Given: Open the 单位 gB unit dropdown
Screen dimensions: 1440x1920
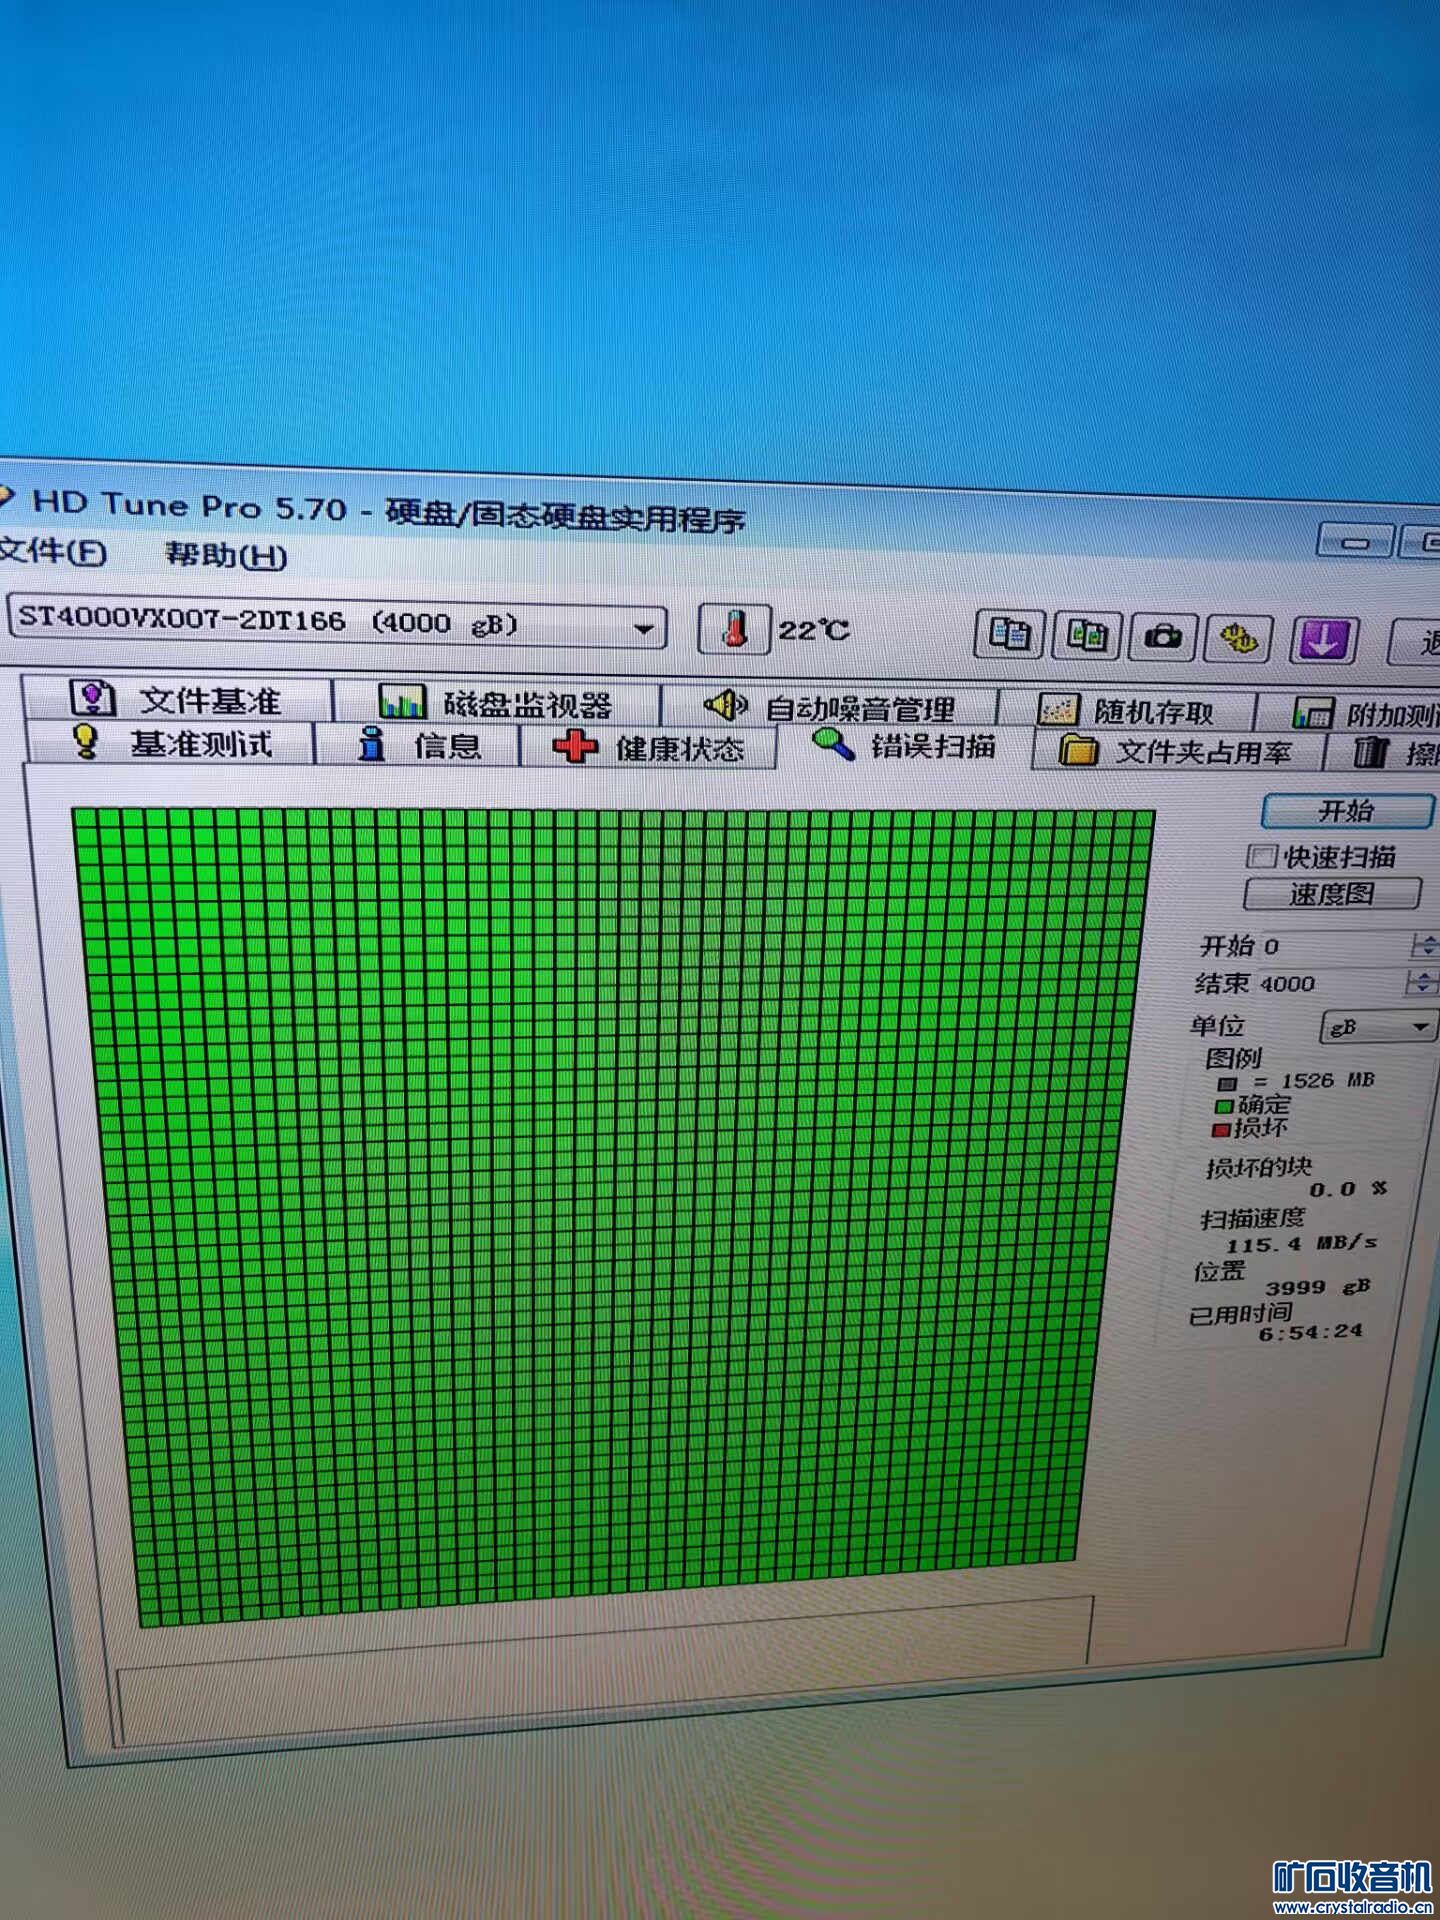Looking at the screenshot, I should (1378, 1027).
